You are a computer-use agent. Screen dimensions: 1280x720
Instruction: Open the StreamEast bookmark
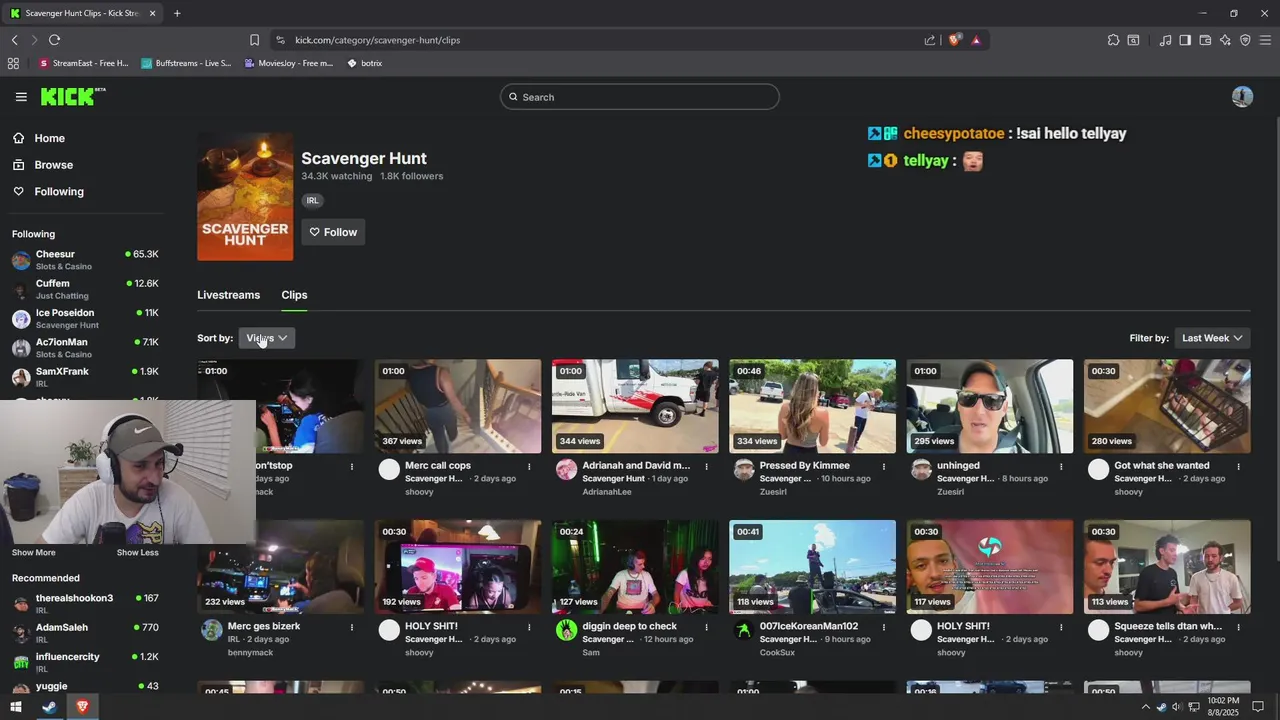(x=84, y=63)
